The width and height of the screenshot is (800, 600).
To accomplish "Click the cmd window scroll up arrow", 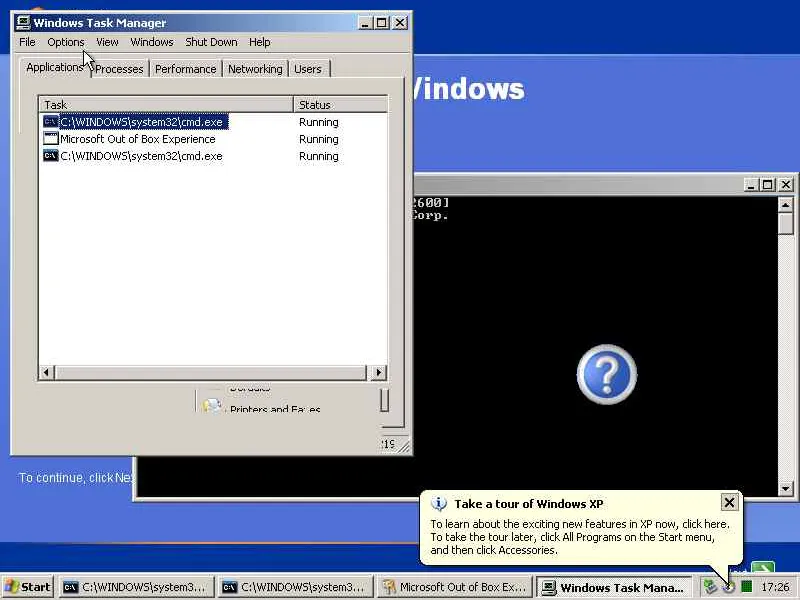I will [785, 206].
